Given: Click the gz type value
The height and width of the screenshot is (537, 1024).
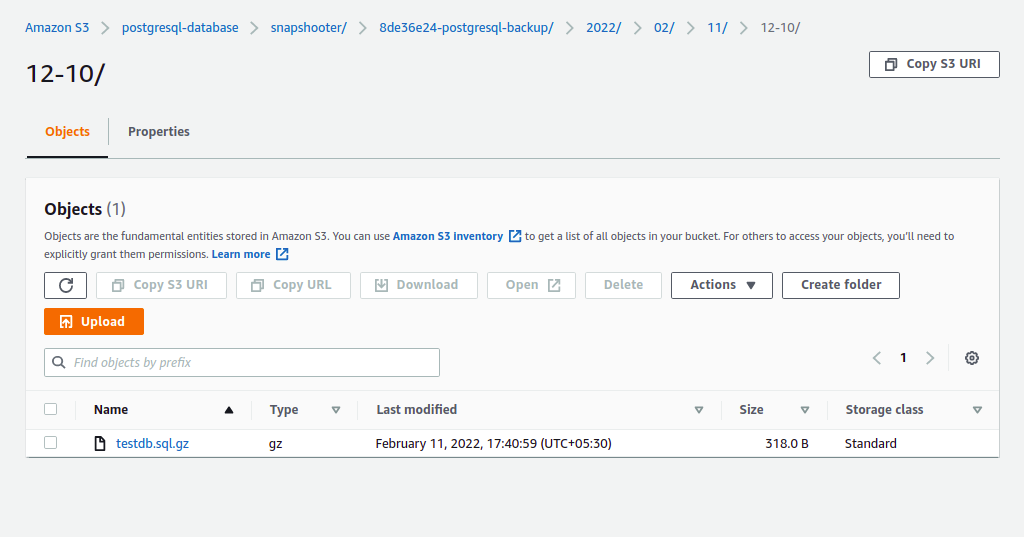Looking at the screenshot, I should coord(276,444).
